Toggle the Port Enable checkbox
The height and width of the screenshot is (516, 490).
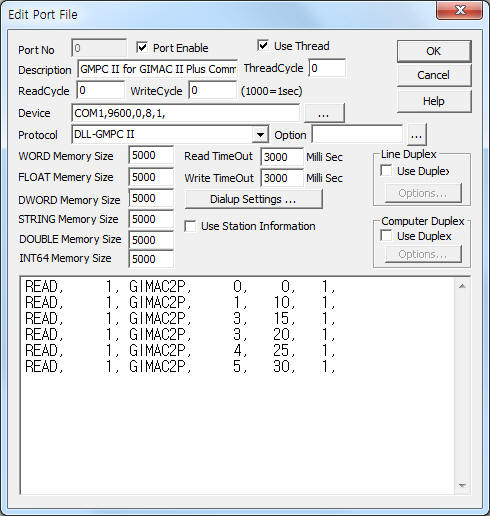click(142, 47)
